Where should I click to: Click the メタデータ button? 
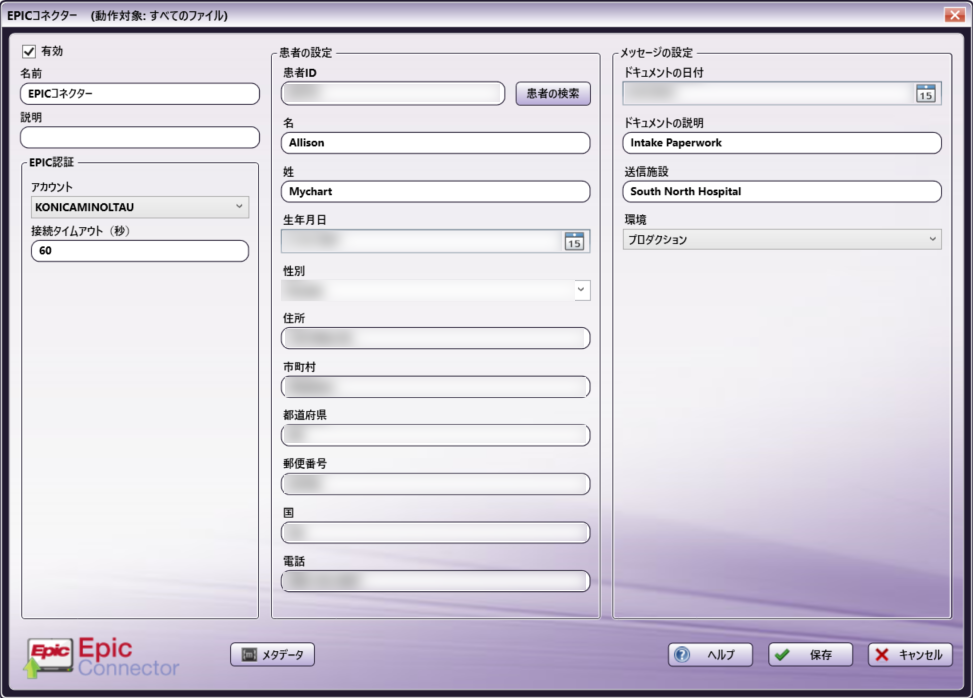click(272, 655)
